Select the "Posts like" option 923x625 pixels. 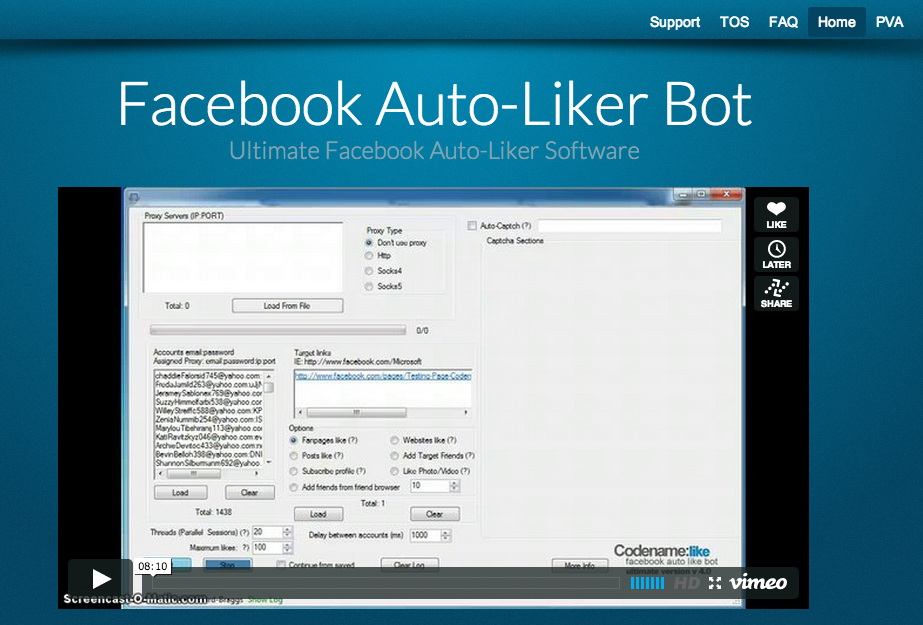pos(294,456)
